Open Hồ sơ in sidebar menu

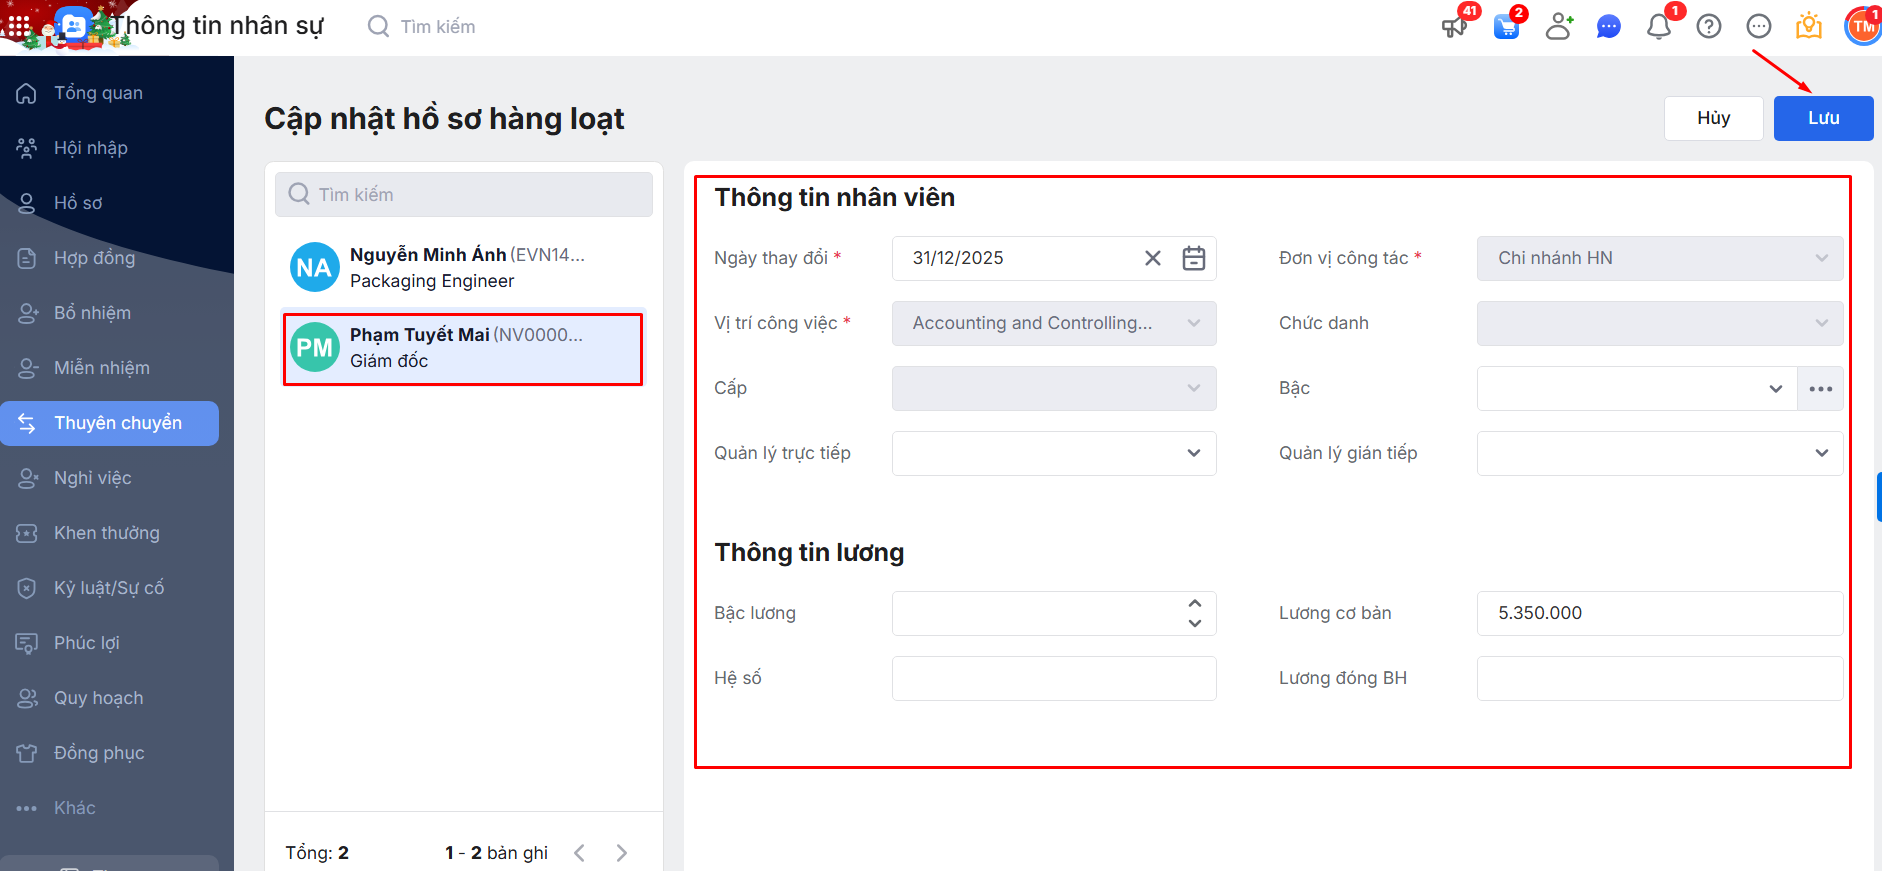(x=78, y=203)
